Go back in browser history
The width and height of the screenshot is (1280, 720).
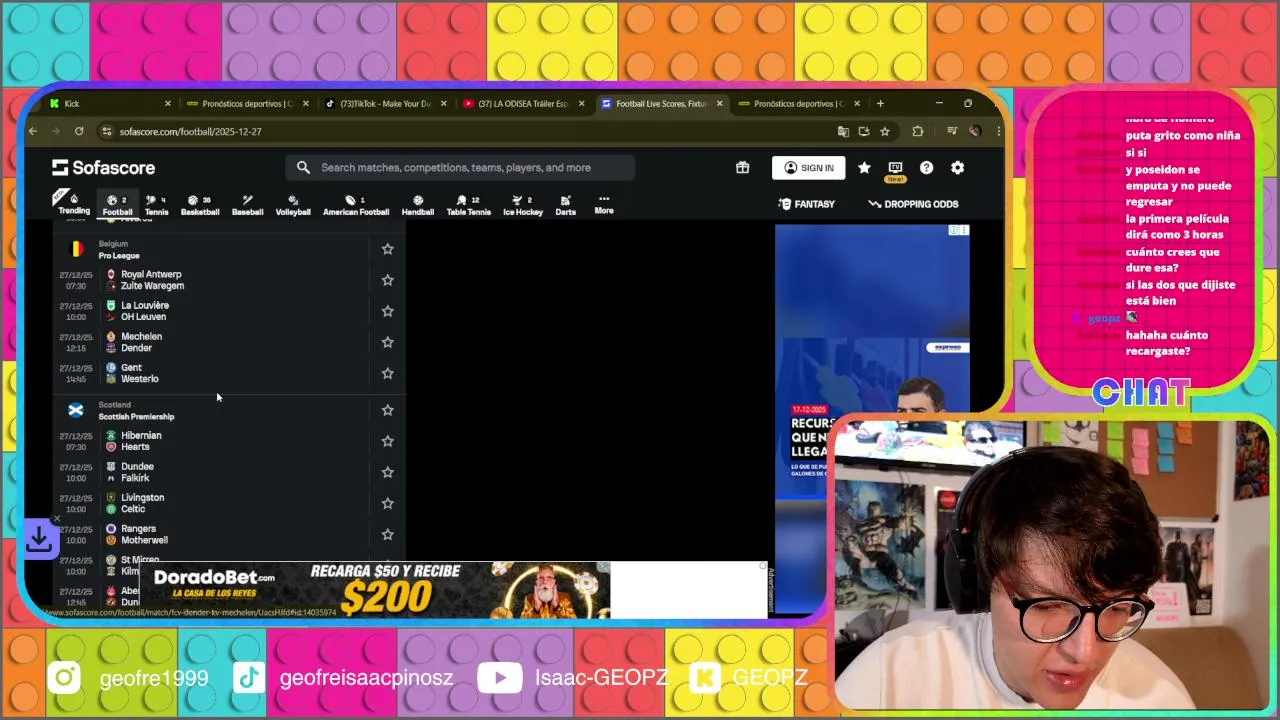point(33,131)
